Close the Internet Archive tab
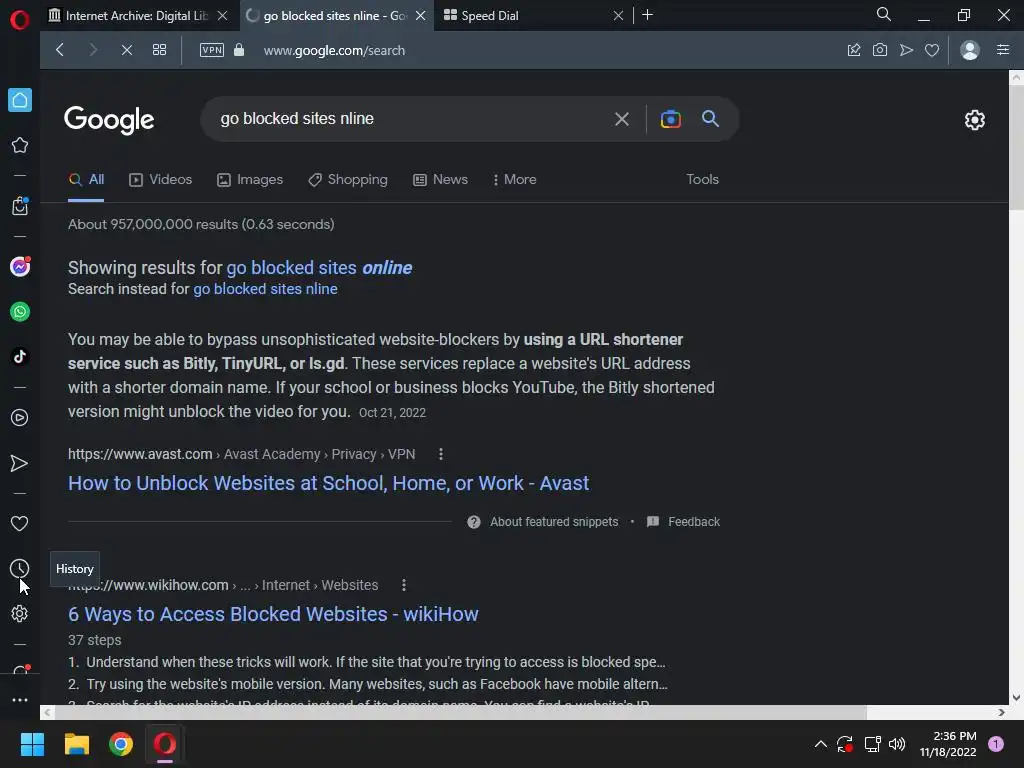 [223, 16]
